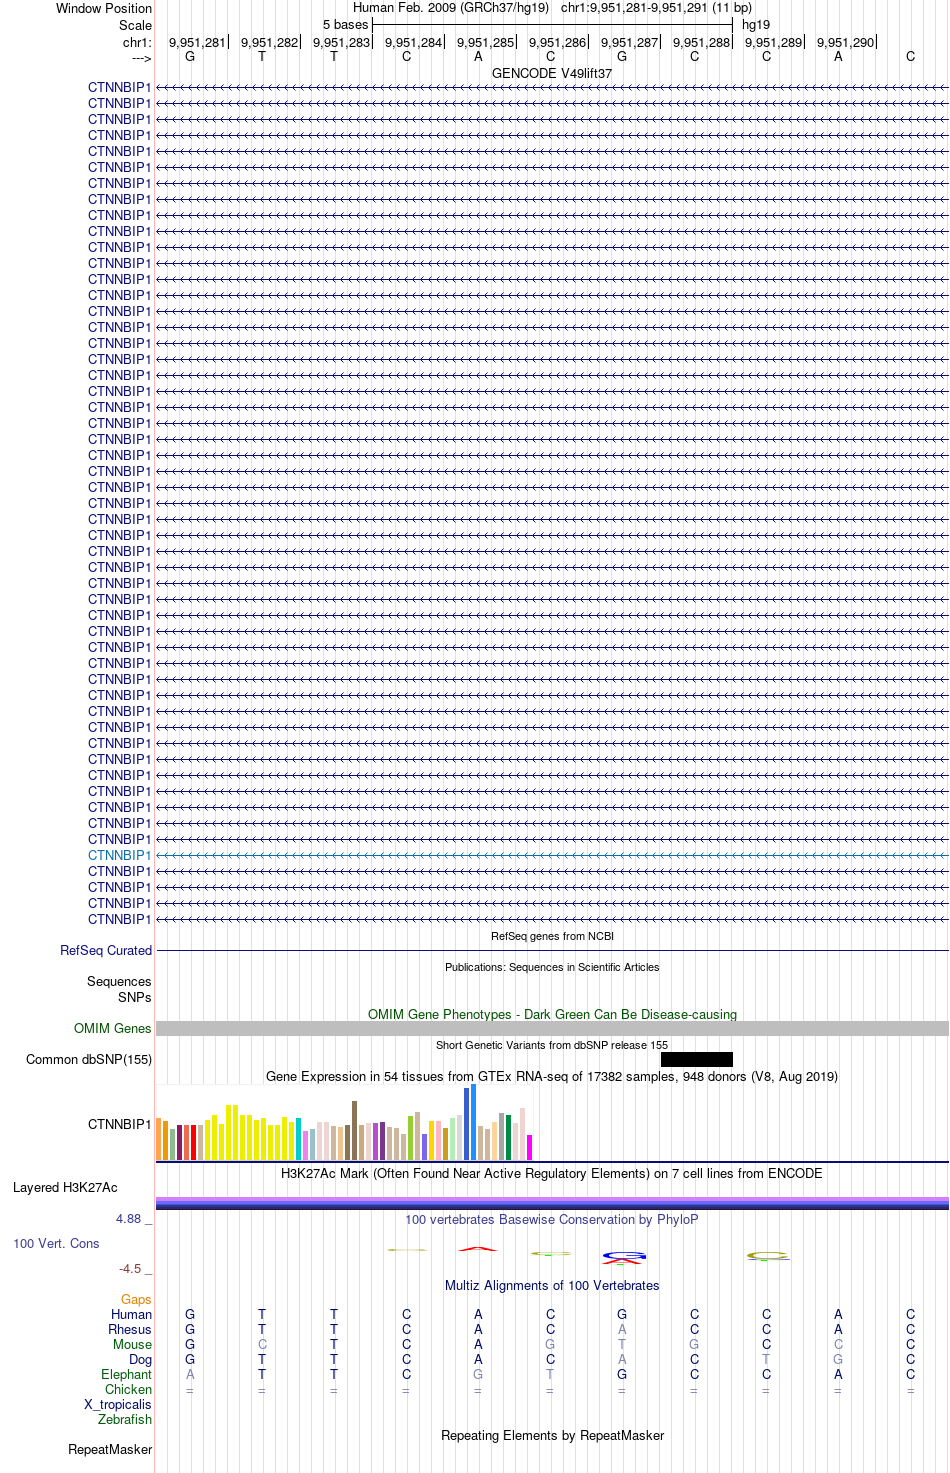Click the Layered H3K27Ac label

click(x=65, y=1188)
